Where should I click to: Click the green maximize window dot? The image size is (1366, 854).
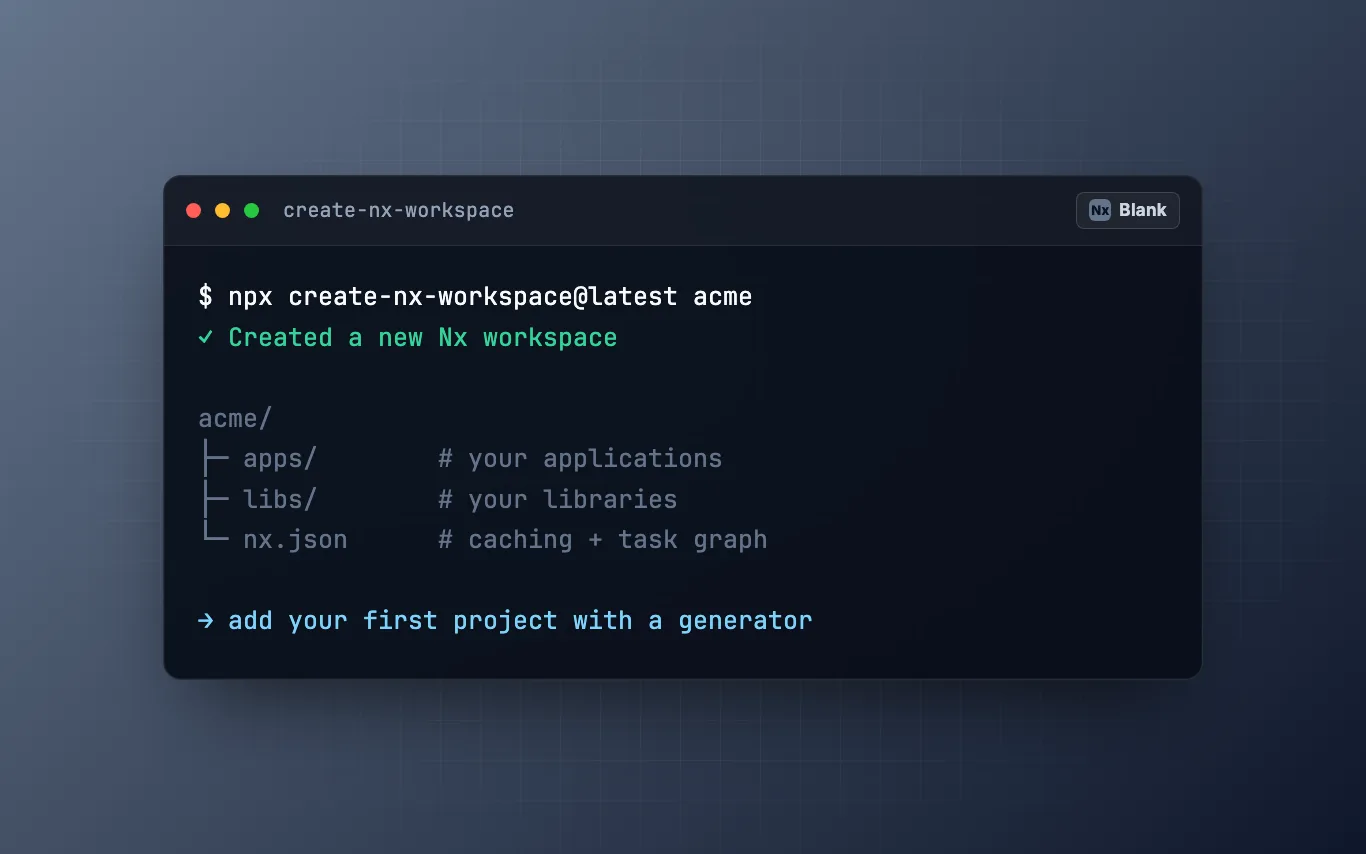point(252,211)
